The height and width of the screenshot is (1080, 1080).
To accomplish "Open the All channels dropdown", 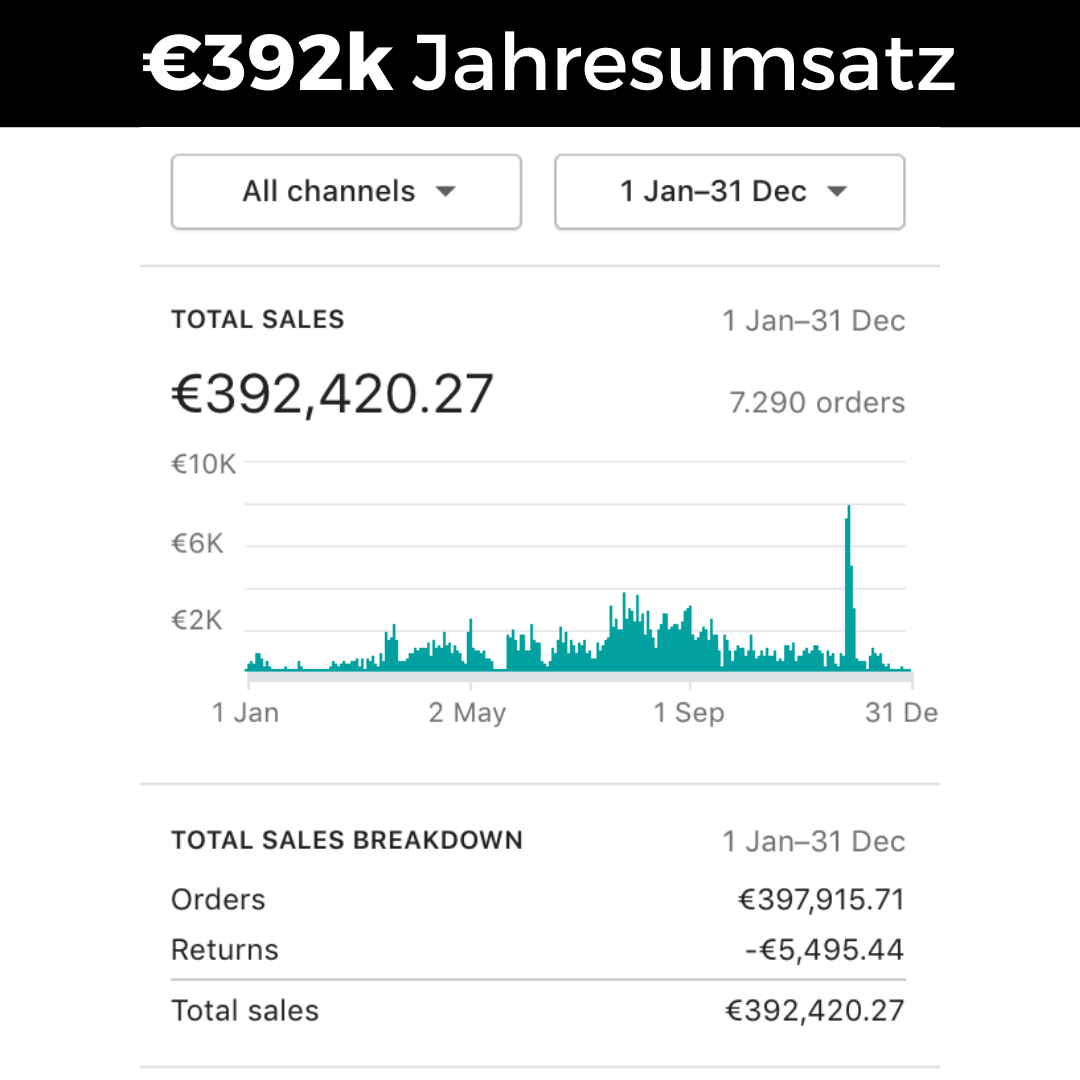I will (346, 191).
